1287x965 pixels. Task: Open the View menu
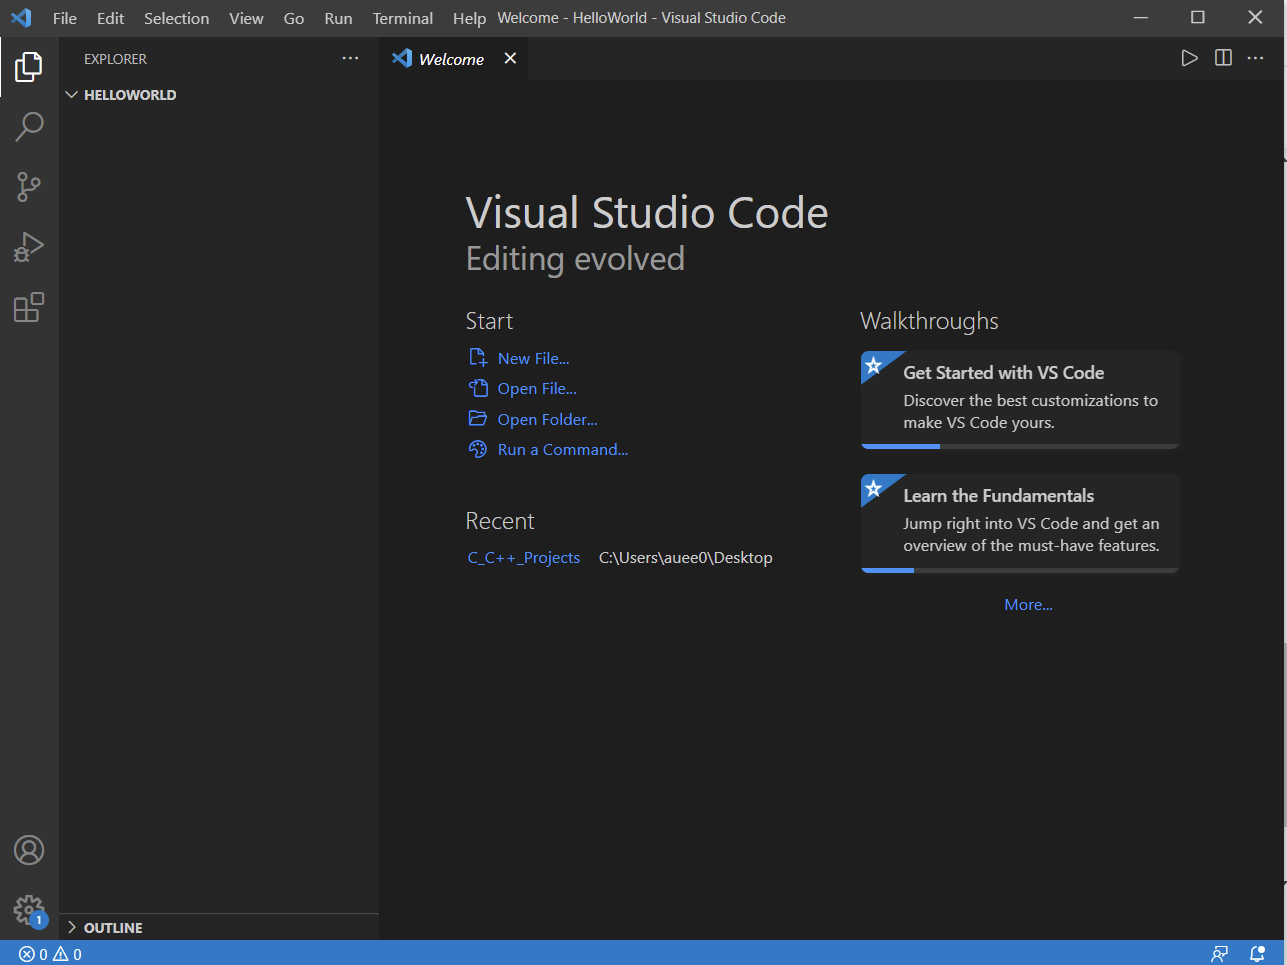pyautogui.click(x=246, y=18)
